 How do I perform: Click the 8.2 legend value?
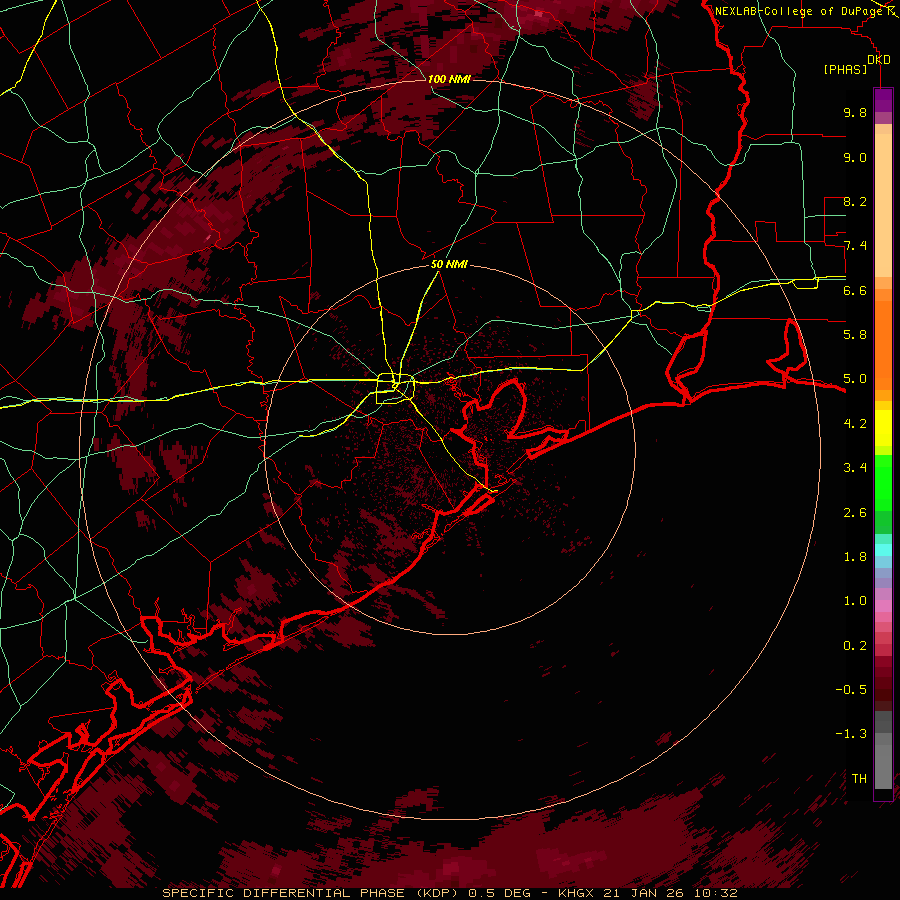pos(855,201)
